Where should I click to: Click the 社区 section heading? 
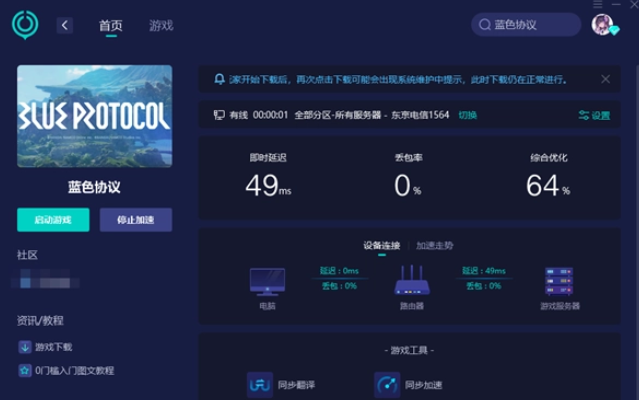(27, 255)
